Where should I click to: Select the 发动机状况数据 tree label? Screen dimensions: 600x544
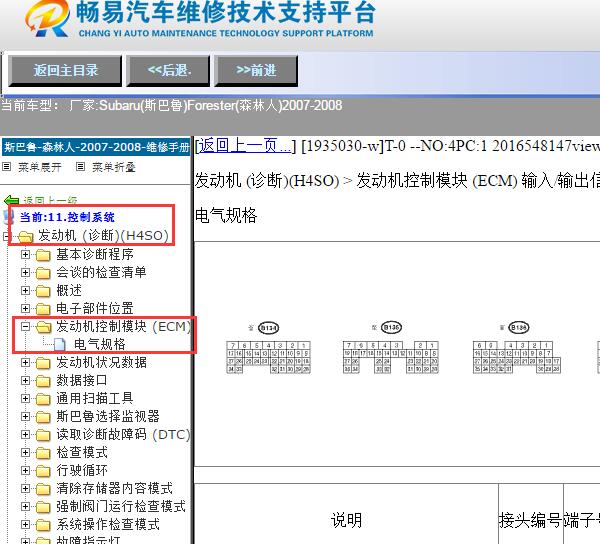101,362
